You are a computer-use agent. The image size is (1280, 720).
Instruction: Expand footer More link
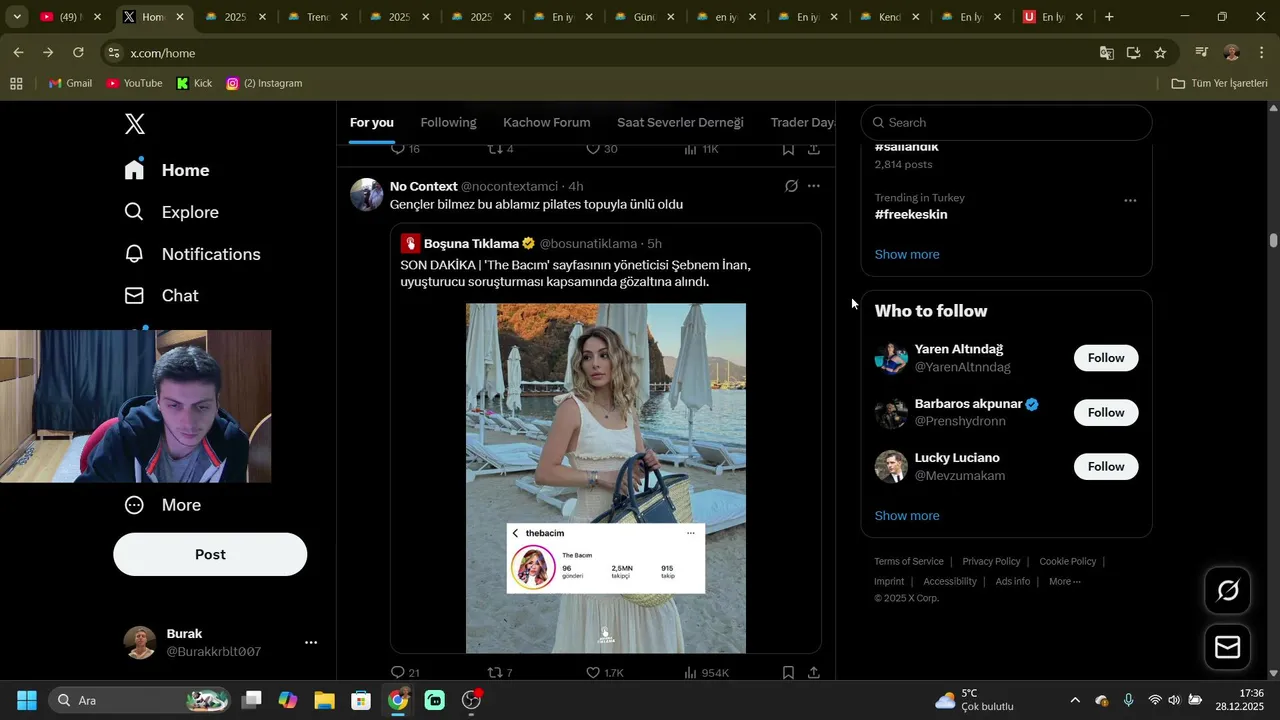point(1064,581)
